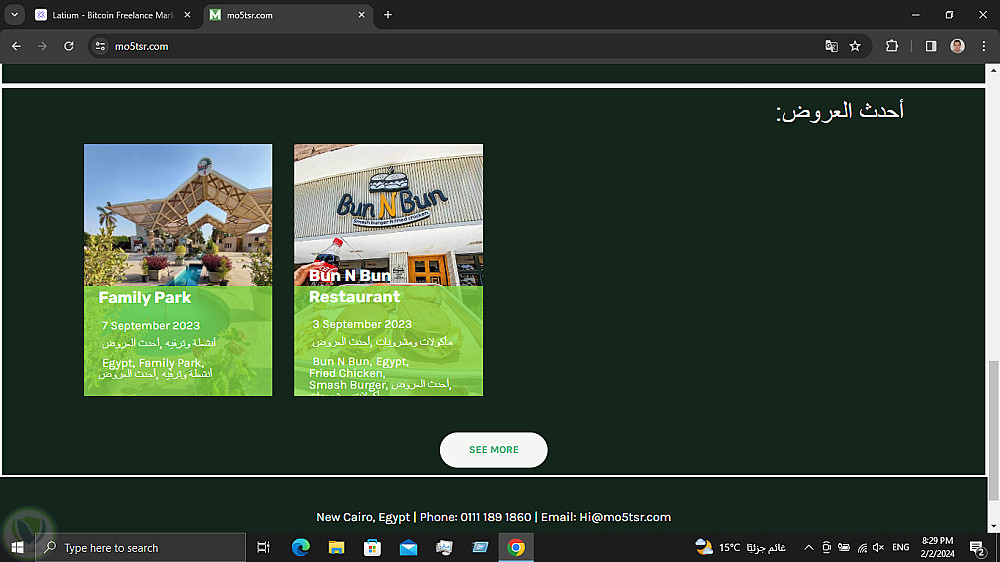1000x562 pixels.
Task: Click the forward navigation arrow
Action: [42, 46]
